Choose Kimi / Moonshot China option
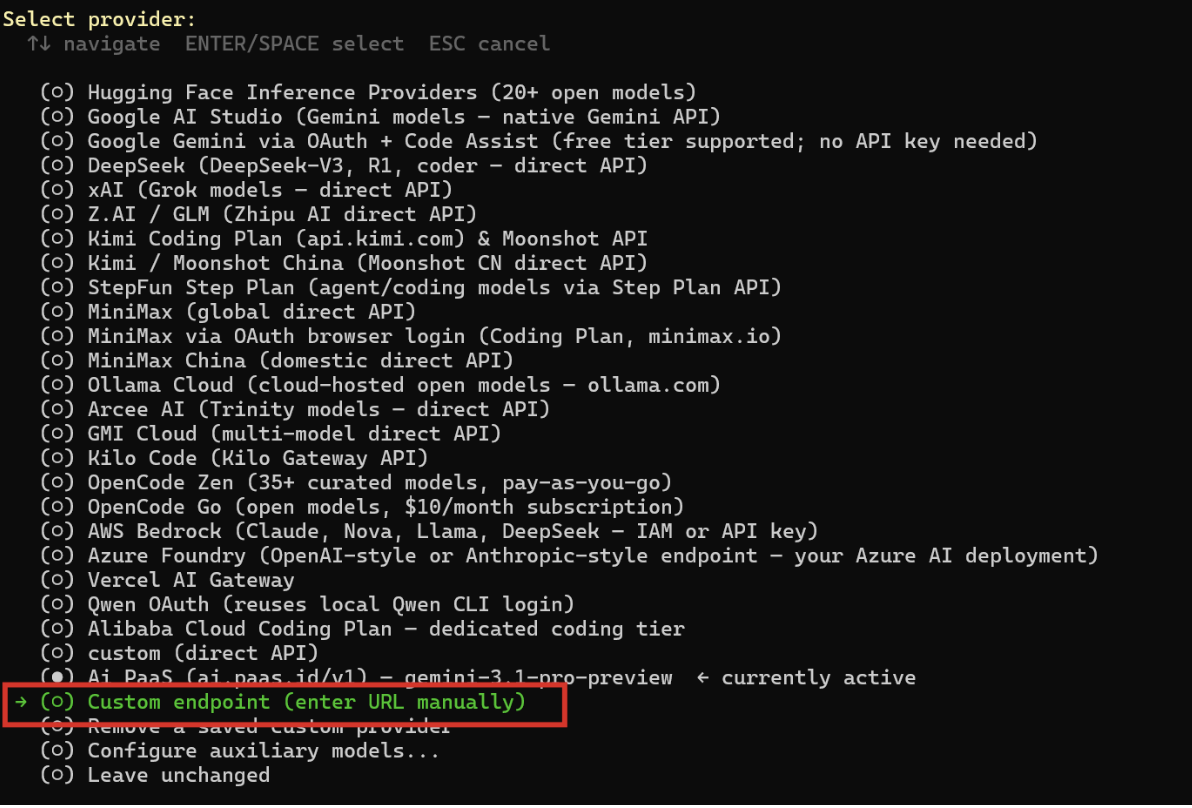The image size is (1192, 808). click(344, 263)
